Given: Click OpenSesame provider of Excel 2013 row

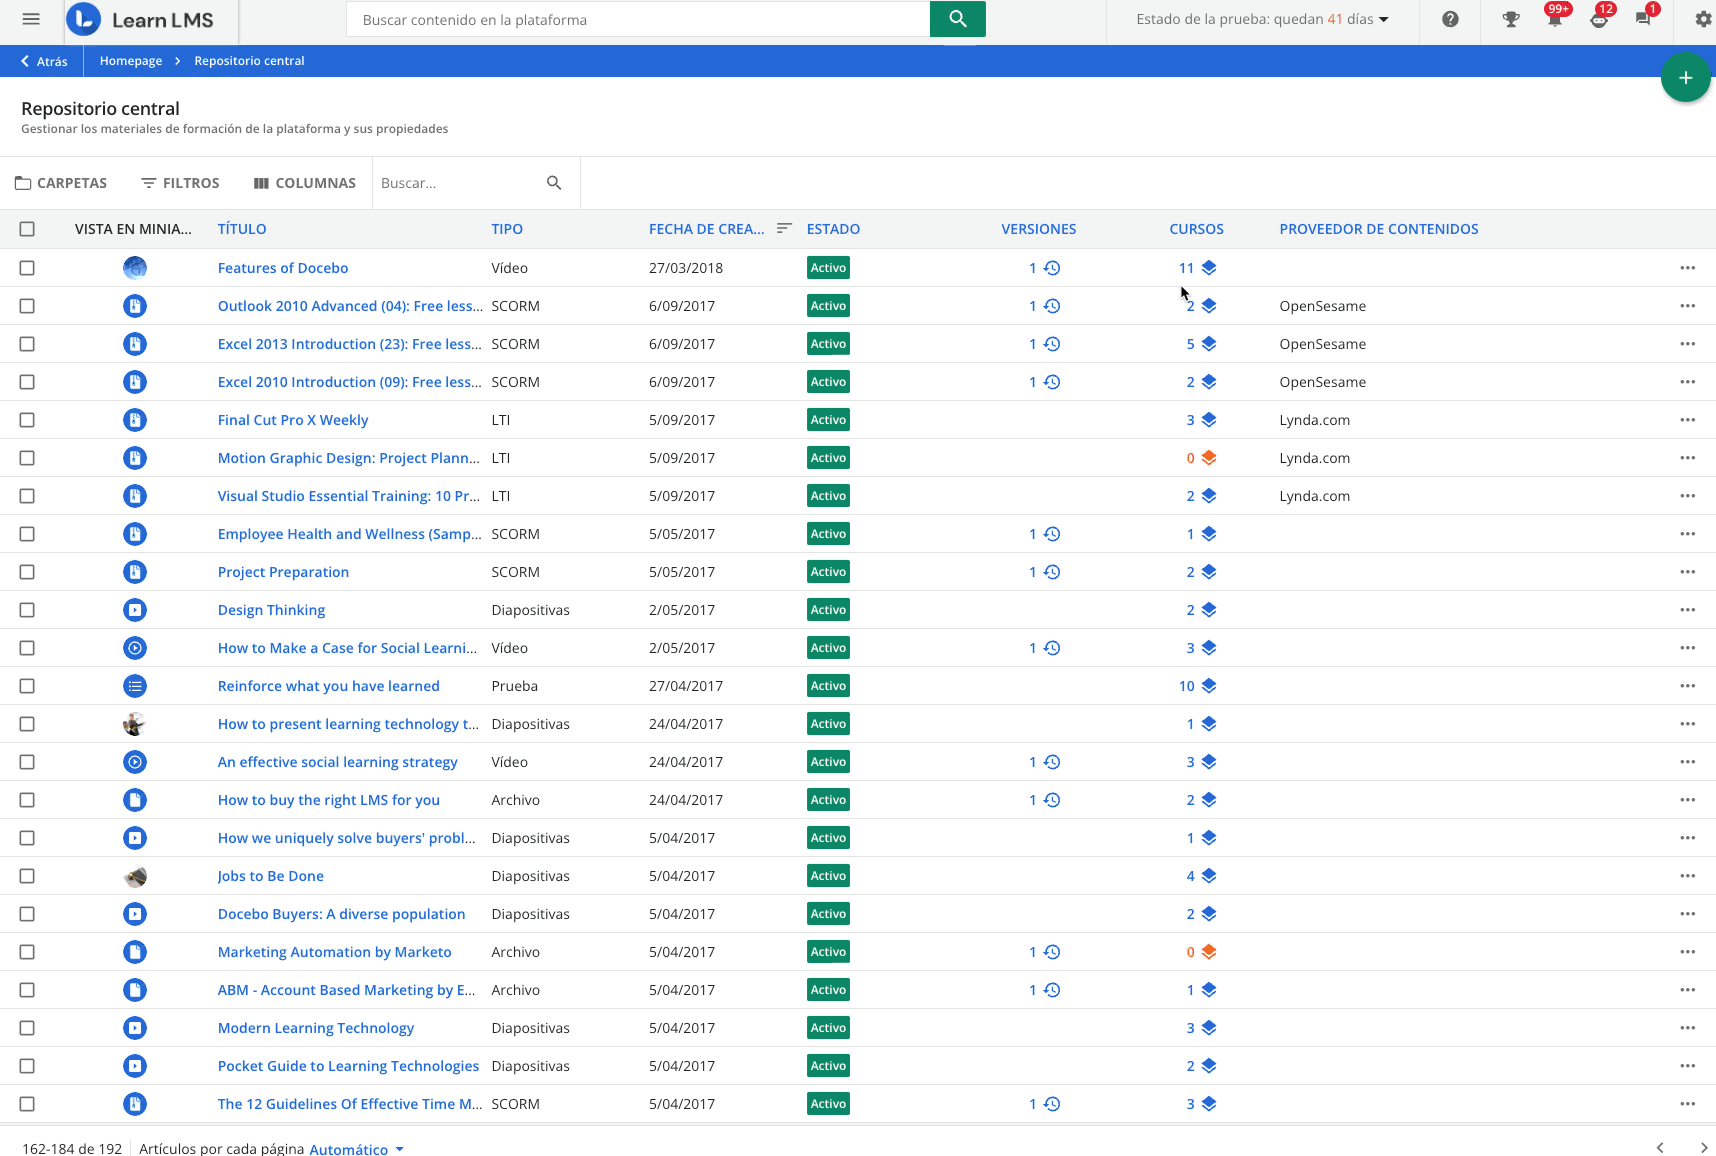Looking at the screenshot, I should 1322,344.
